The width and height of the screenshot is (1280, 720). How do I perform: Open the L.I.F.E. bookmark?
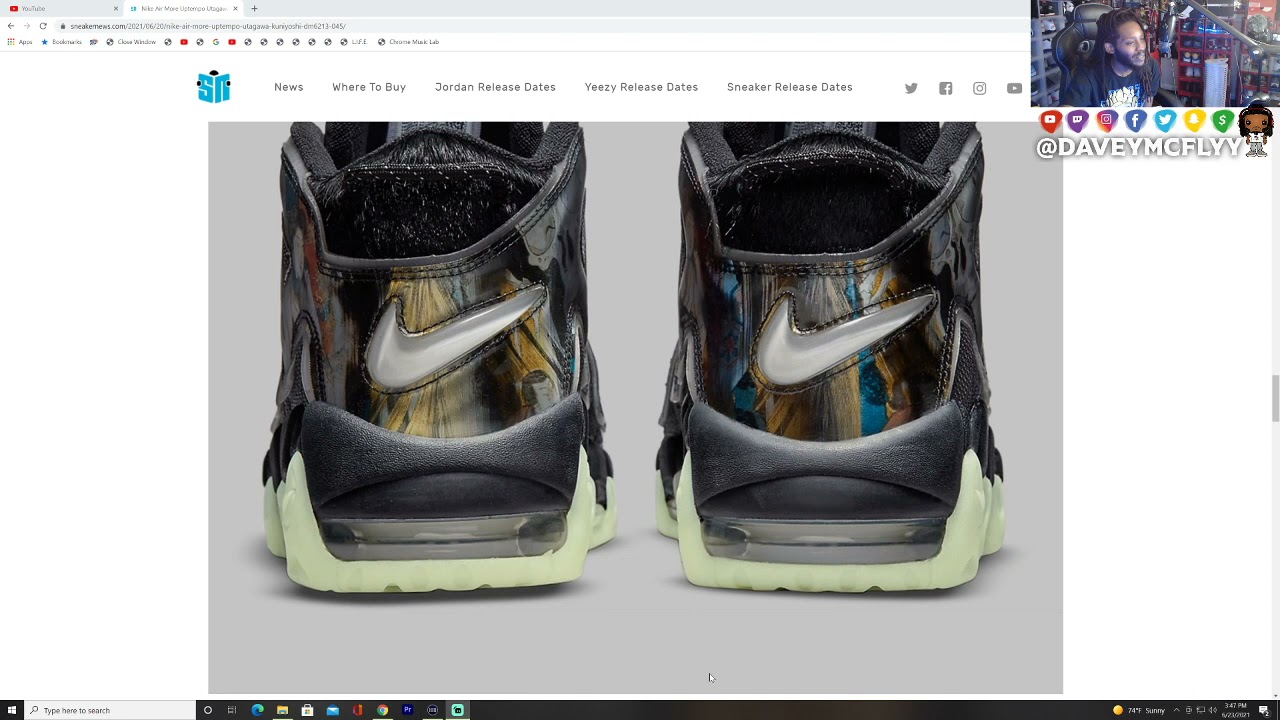[x=354, y=42]
